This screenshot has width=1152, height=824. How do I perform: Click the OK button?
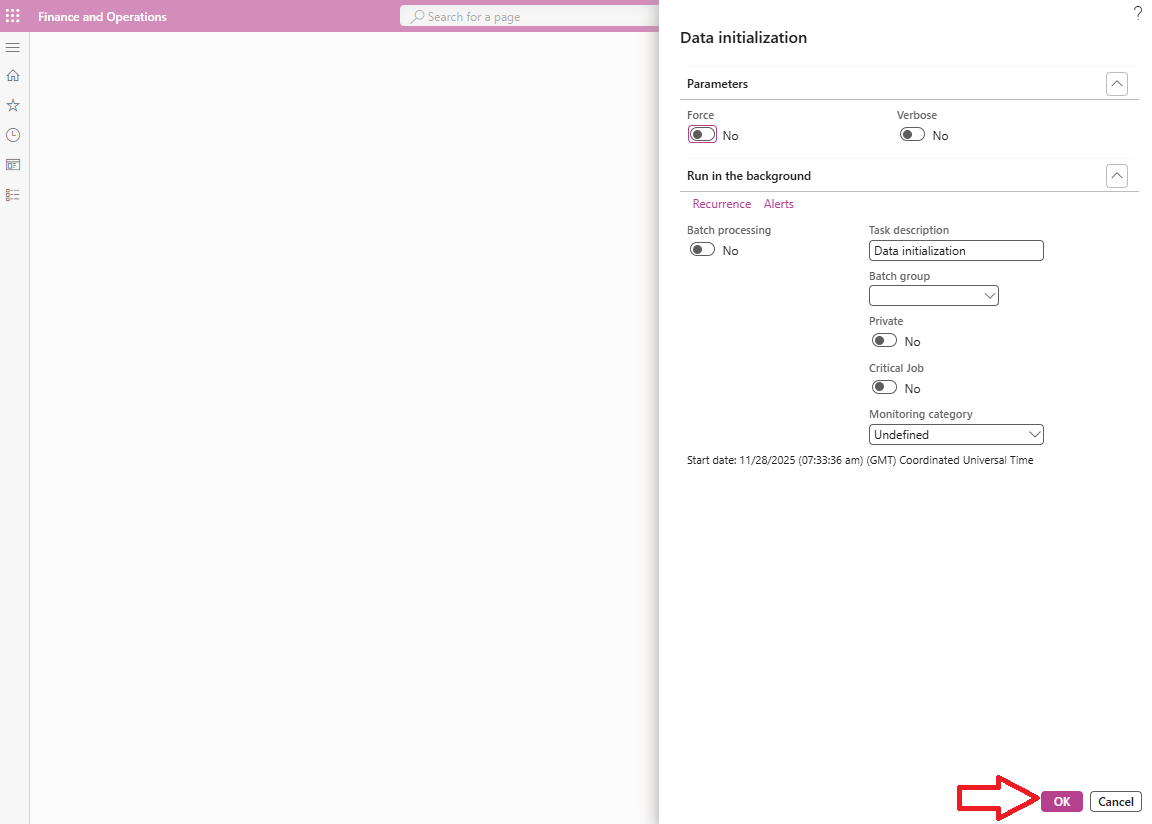1061,802
